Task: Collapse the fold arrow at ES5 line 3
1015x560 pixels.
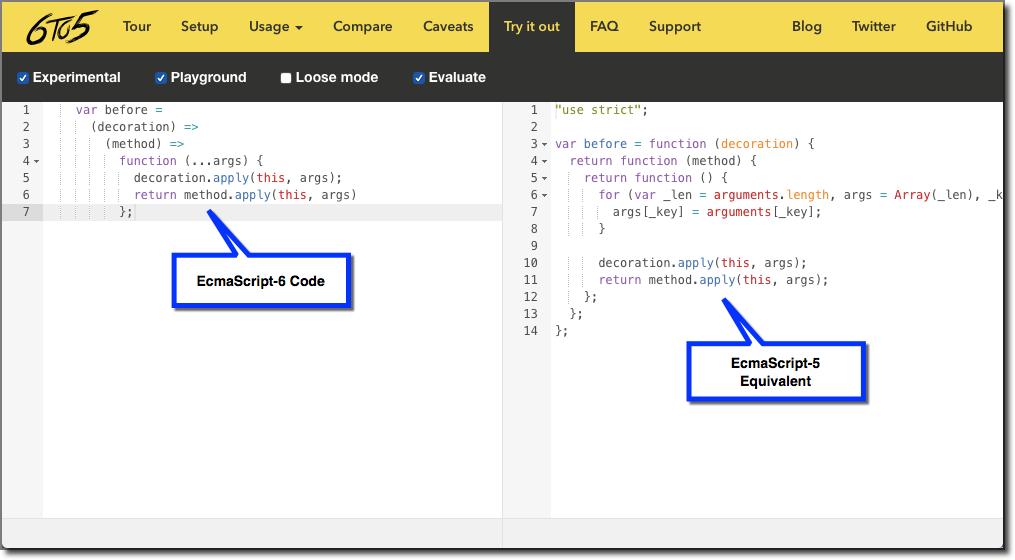Action: coord(544,144)
